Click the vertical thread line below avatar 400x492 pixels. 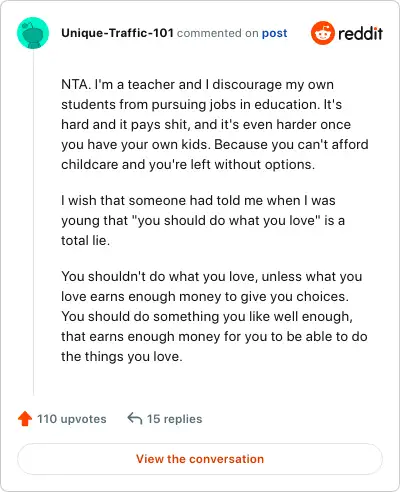pyautogui.click(x=33, y=222)
